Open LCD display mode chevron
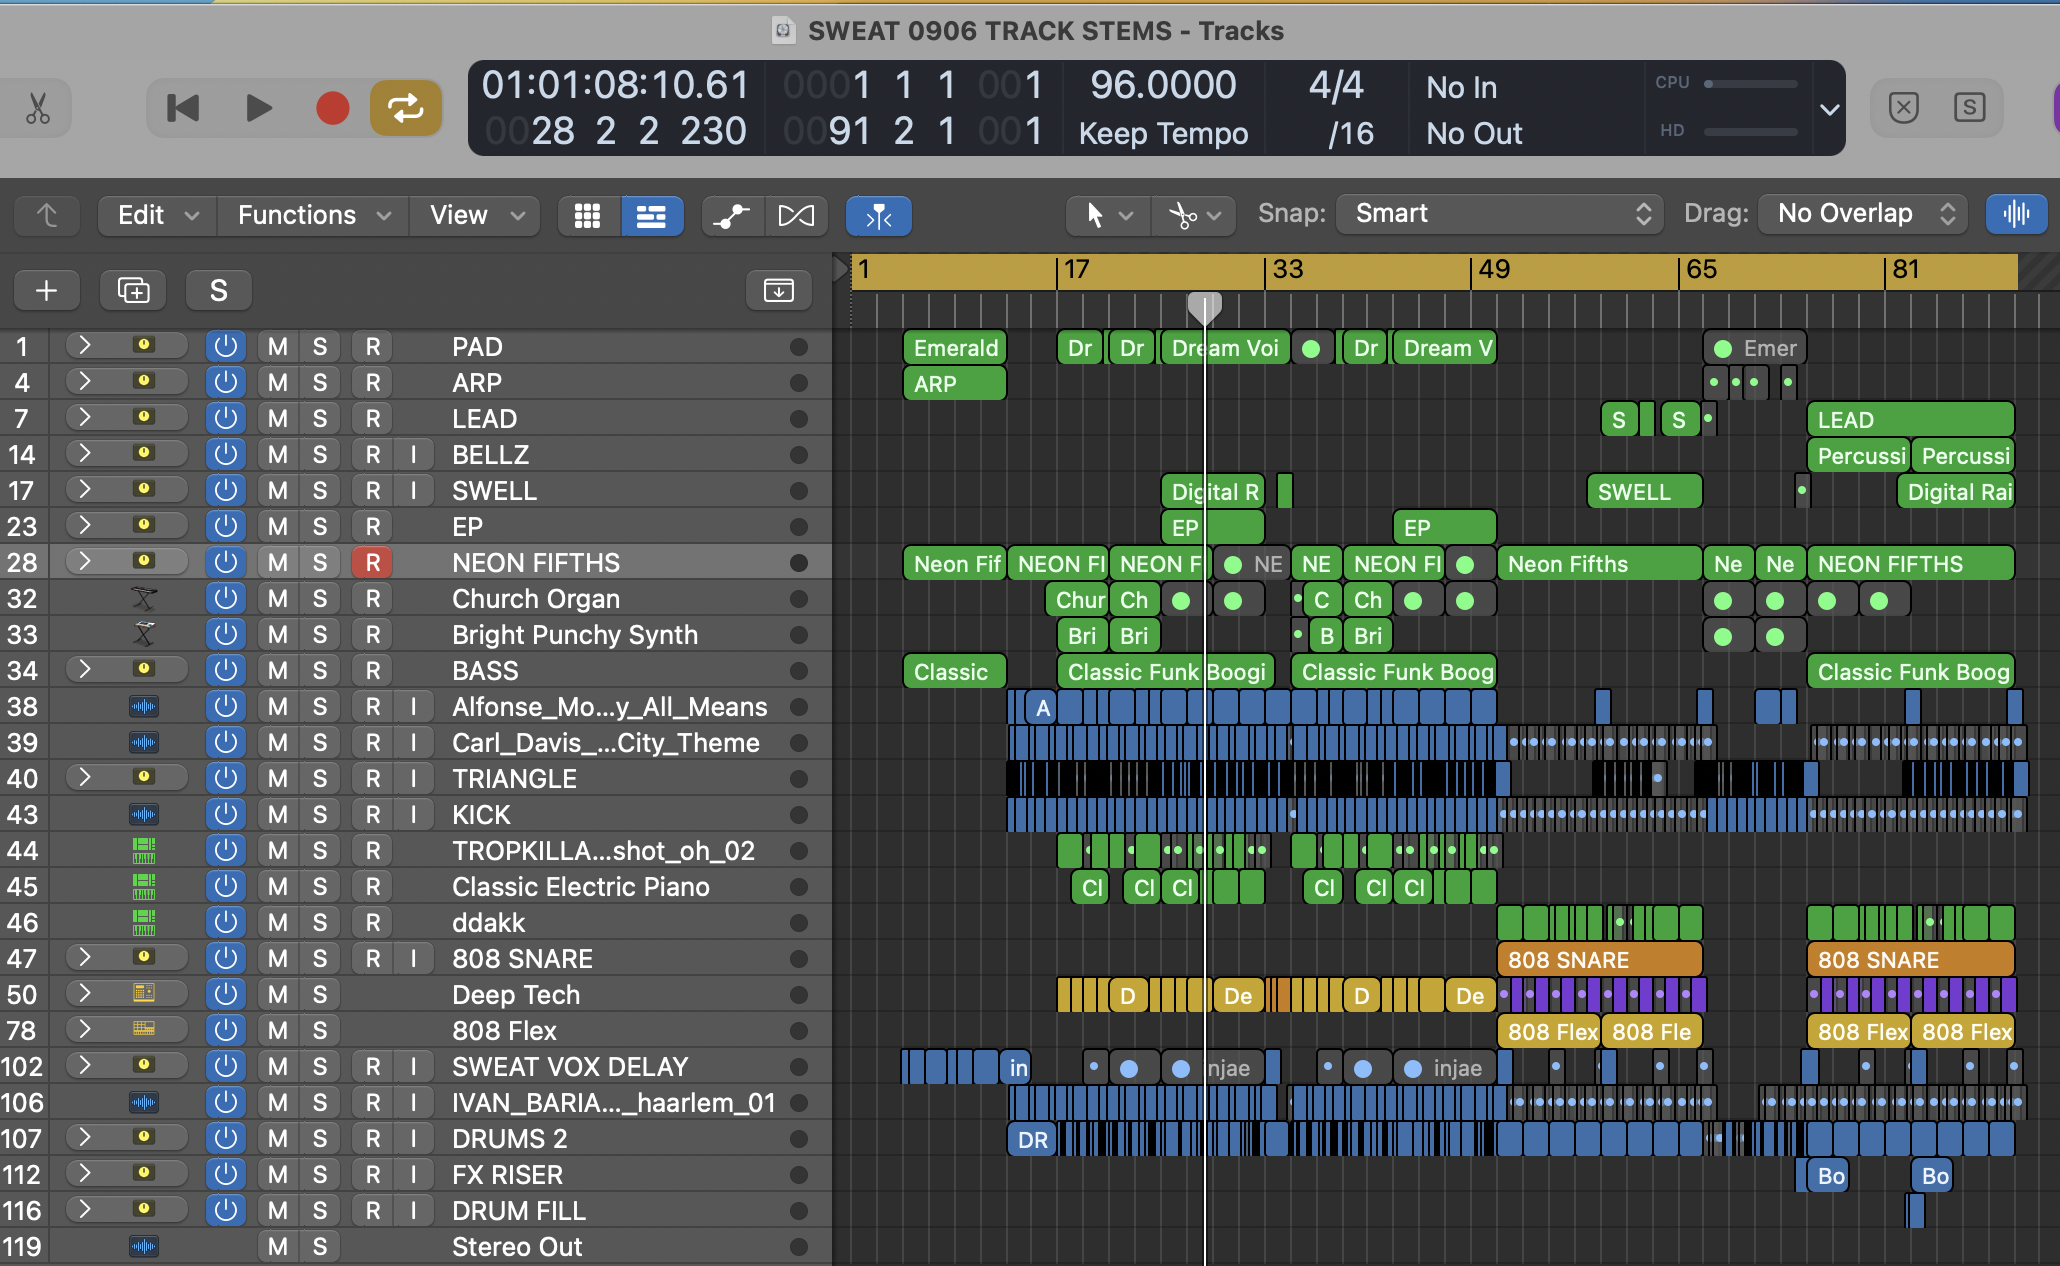Image resolution: width=2060 pixels, height=1266 pixels. point(1829,109)
